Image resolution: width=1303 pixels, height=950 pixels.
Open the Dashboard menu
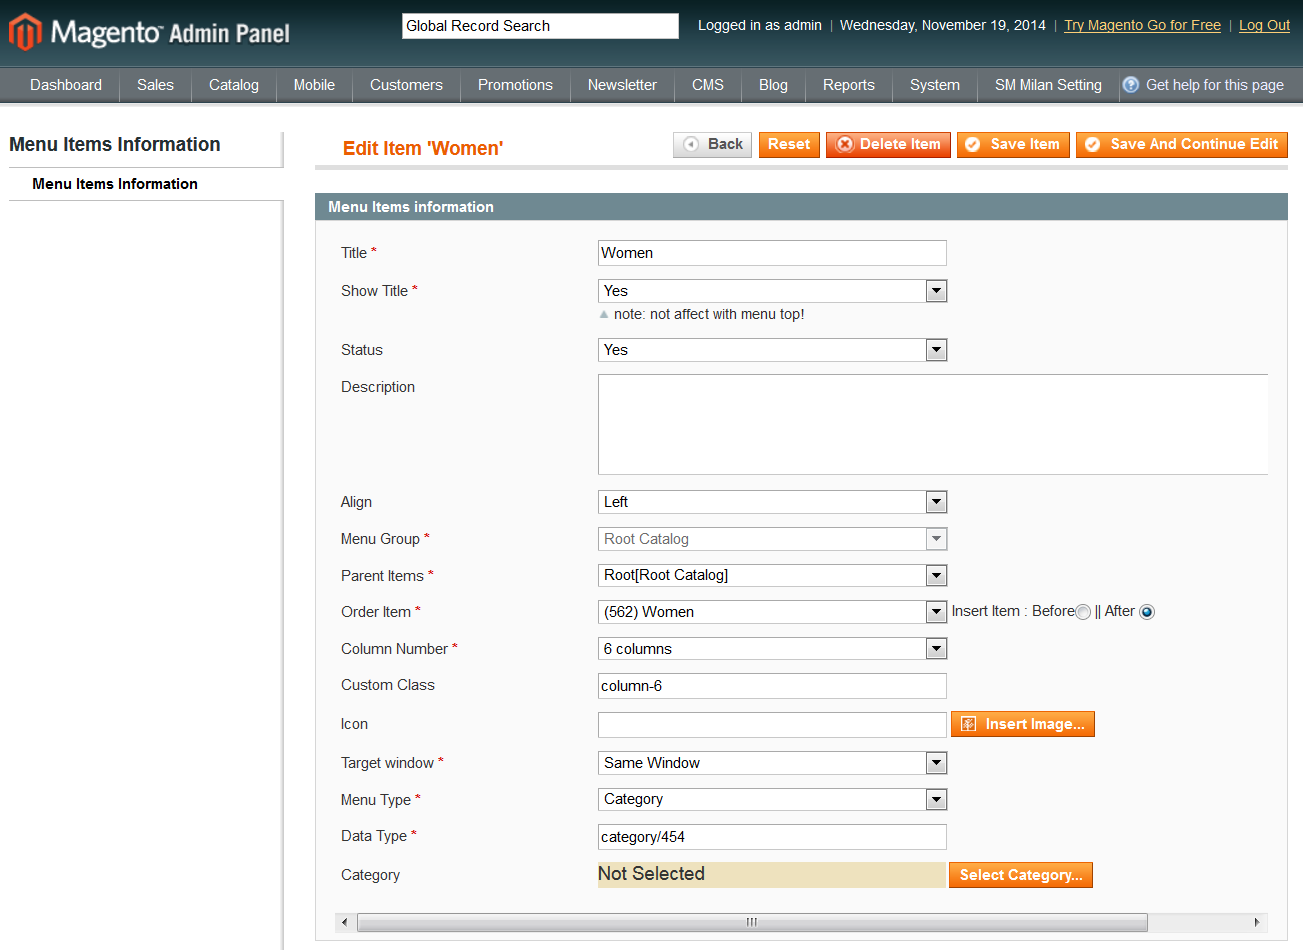(x=66, y=85)
